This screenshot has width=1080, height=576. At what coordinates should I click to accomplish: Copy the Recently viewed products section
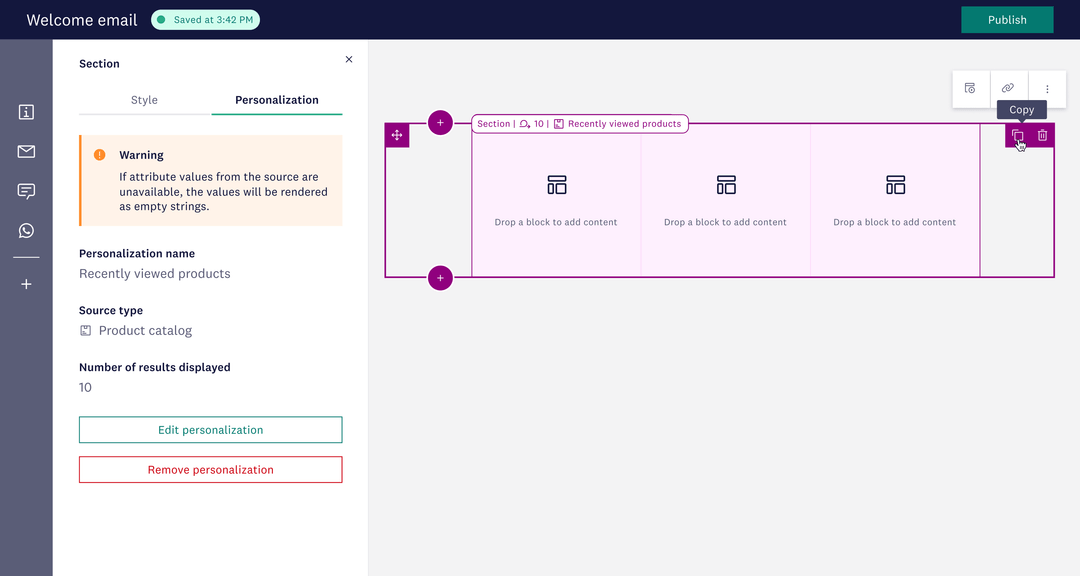(x=1018, y=135)
